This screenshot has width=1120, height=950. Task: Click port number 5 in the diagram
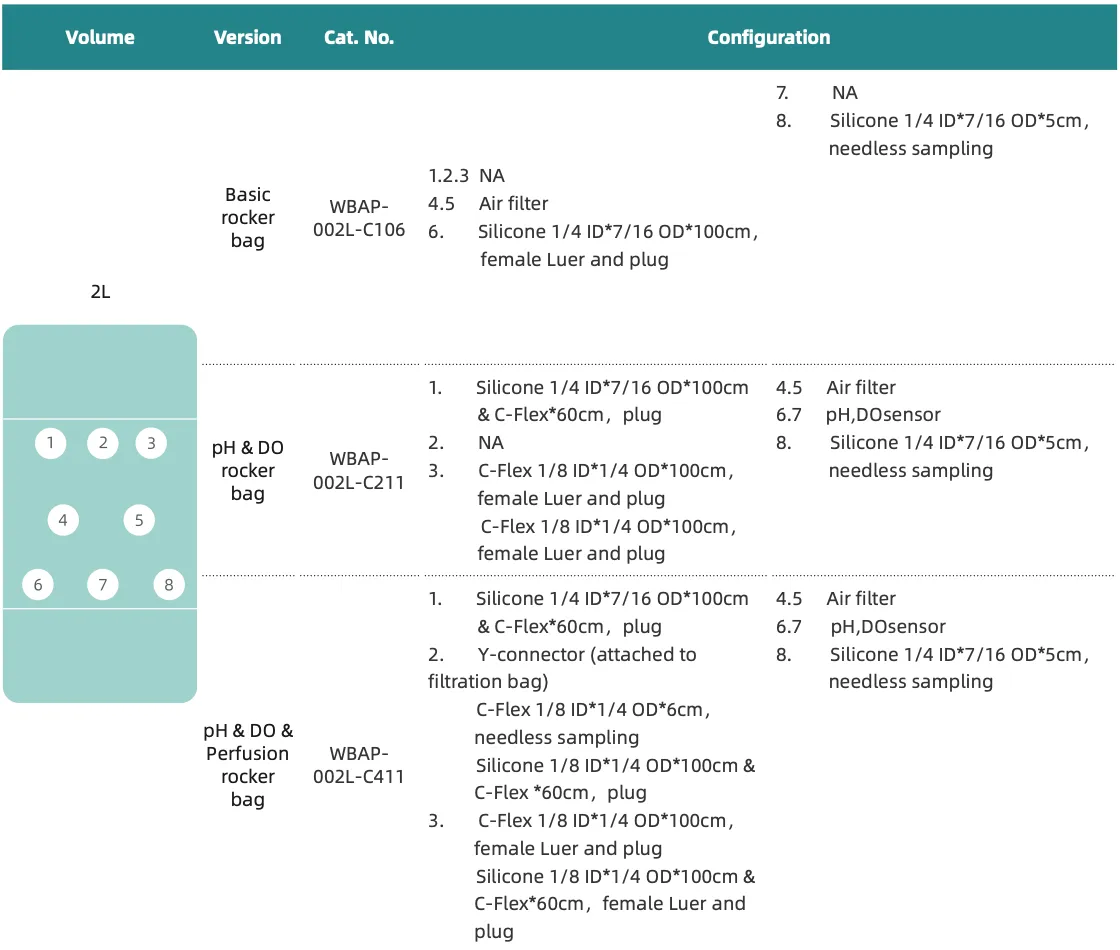coord(139,520)
